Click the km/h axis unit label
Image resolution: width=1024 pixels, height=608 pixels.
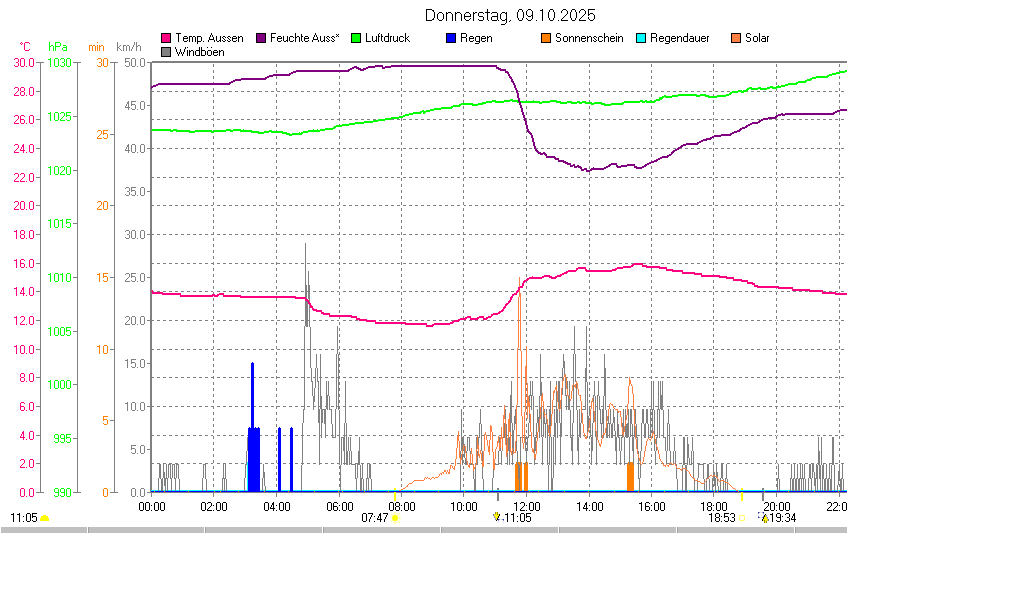pos(128,47)
